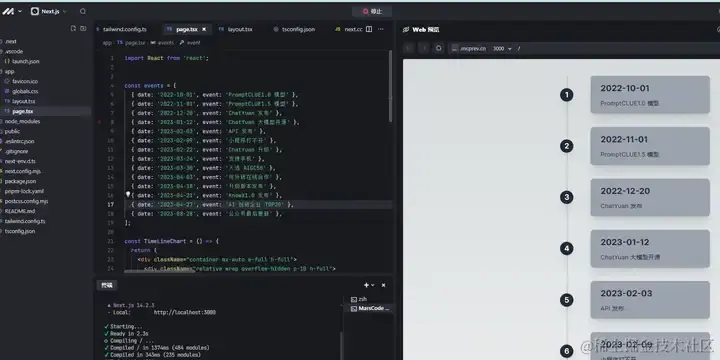Click the search magnifier icon
This screenshot has width=720, height=360.
(83, 11)
